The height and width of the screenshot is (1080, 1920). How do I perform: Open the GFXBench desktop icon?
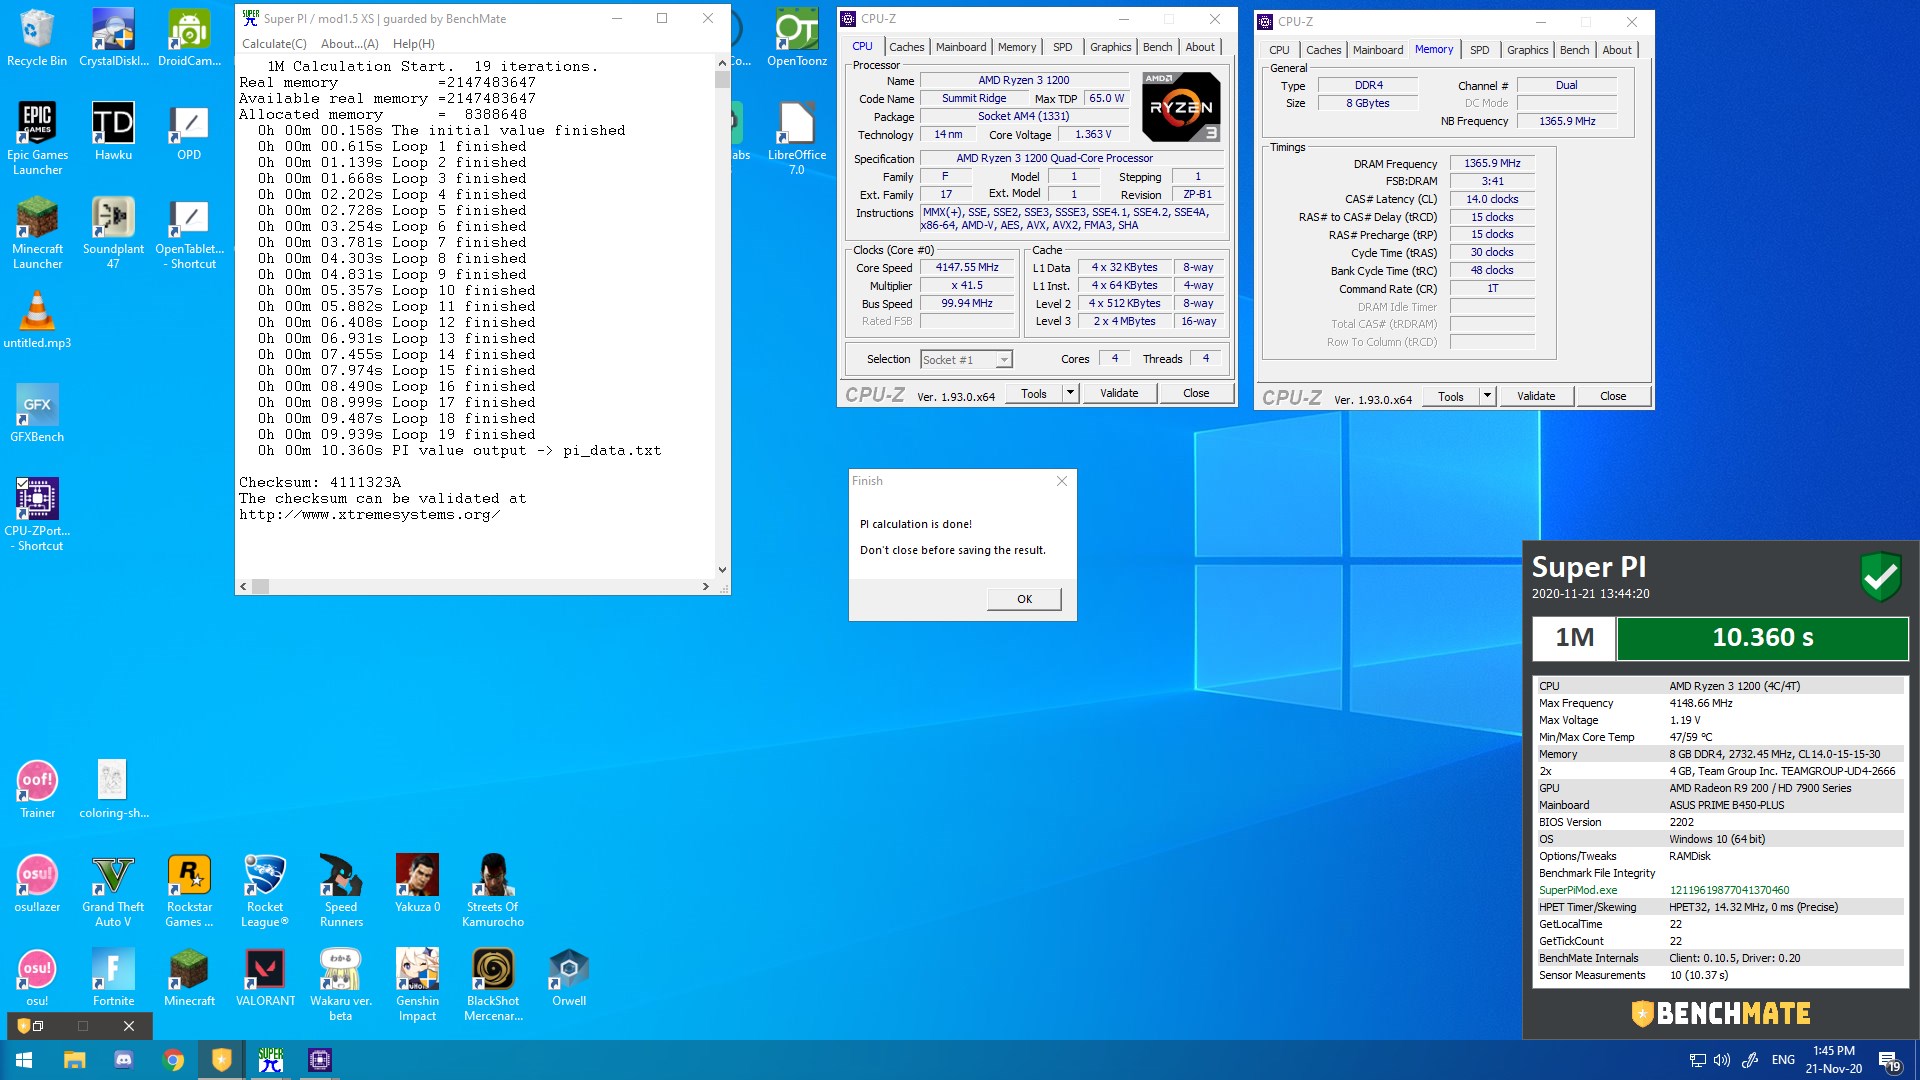click(x=37, y=413)
